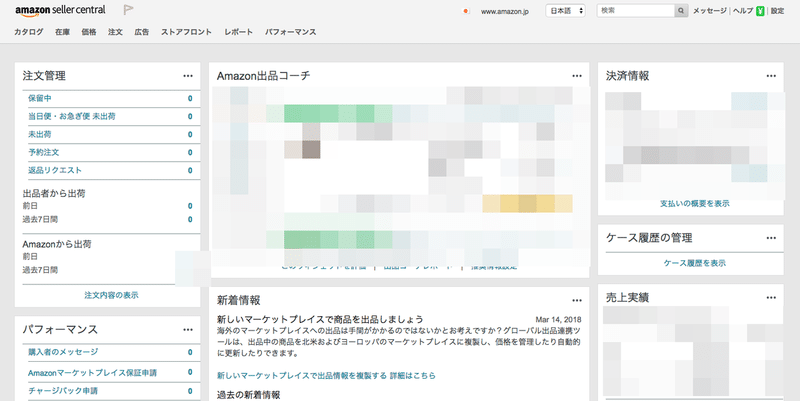
Task: Click the 新しいマーケットプレイスで商品を出品しましょう headline
Action: pyautogui.click(x=320, y=319)
